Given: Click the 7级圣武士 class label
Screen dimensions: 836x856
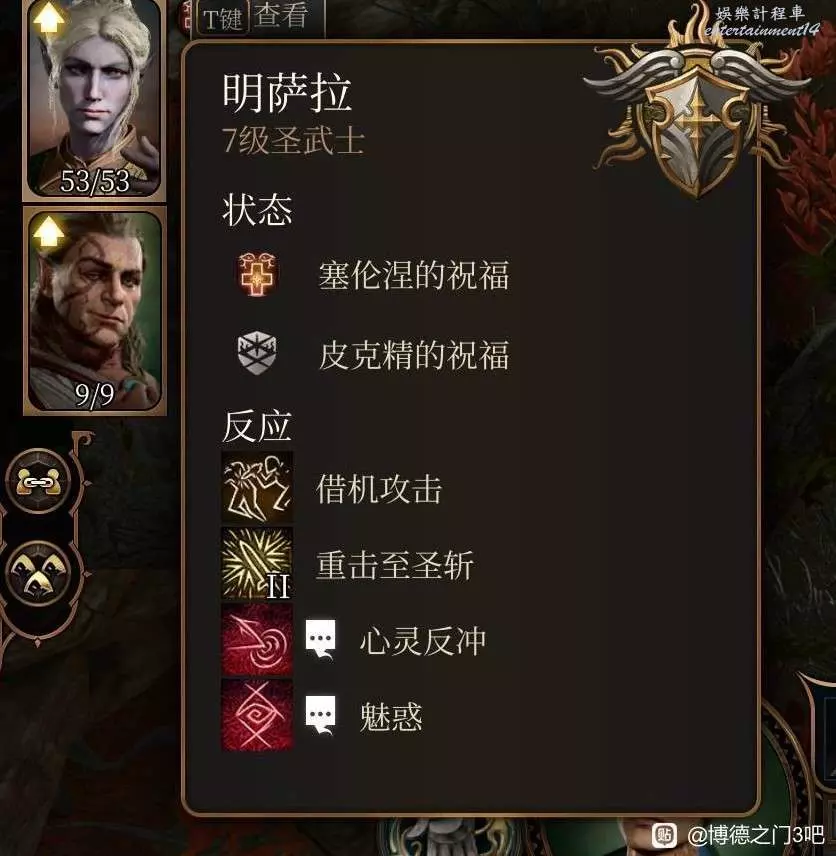Looking at the screenshot, I should [x=293, y=140].
